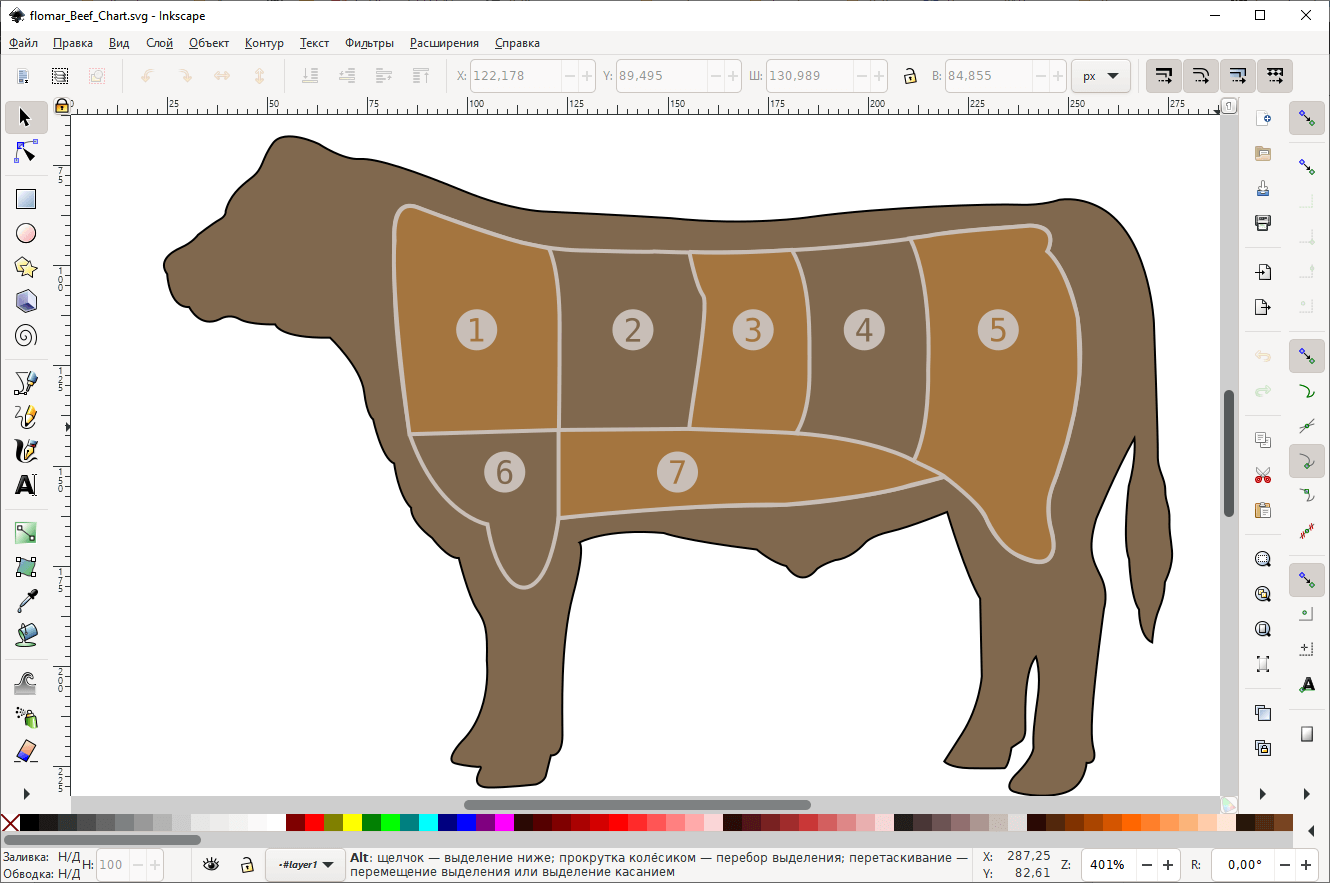Open the Контур menu

pos(264,43)
